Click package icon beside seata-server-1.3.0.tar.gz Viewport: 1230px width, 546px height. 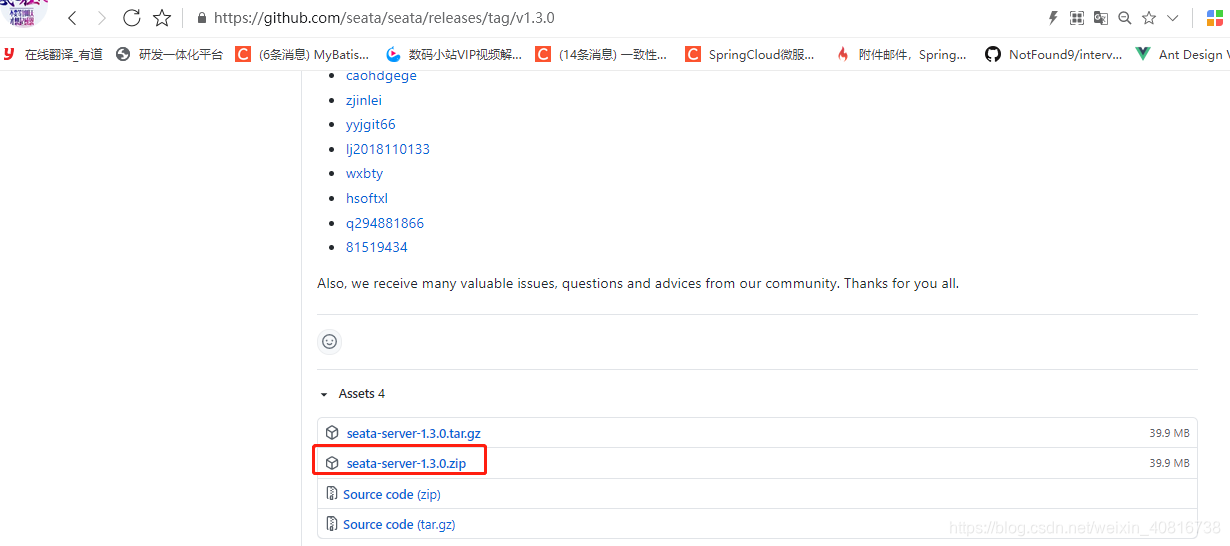click(x=332, y=433)
